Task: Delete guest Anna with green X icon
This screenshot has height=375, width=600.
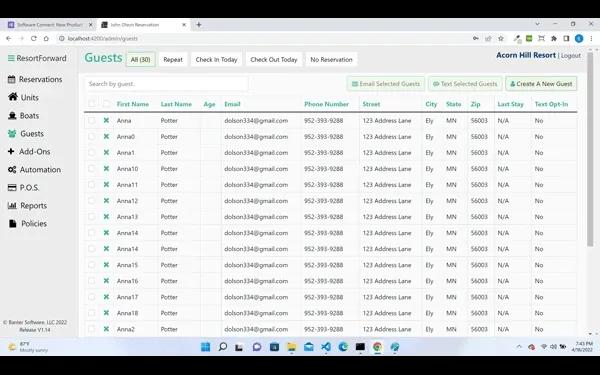Action: click(x=106, y=121)
